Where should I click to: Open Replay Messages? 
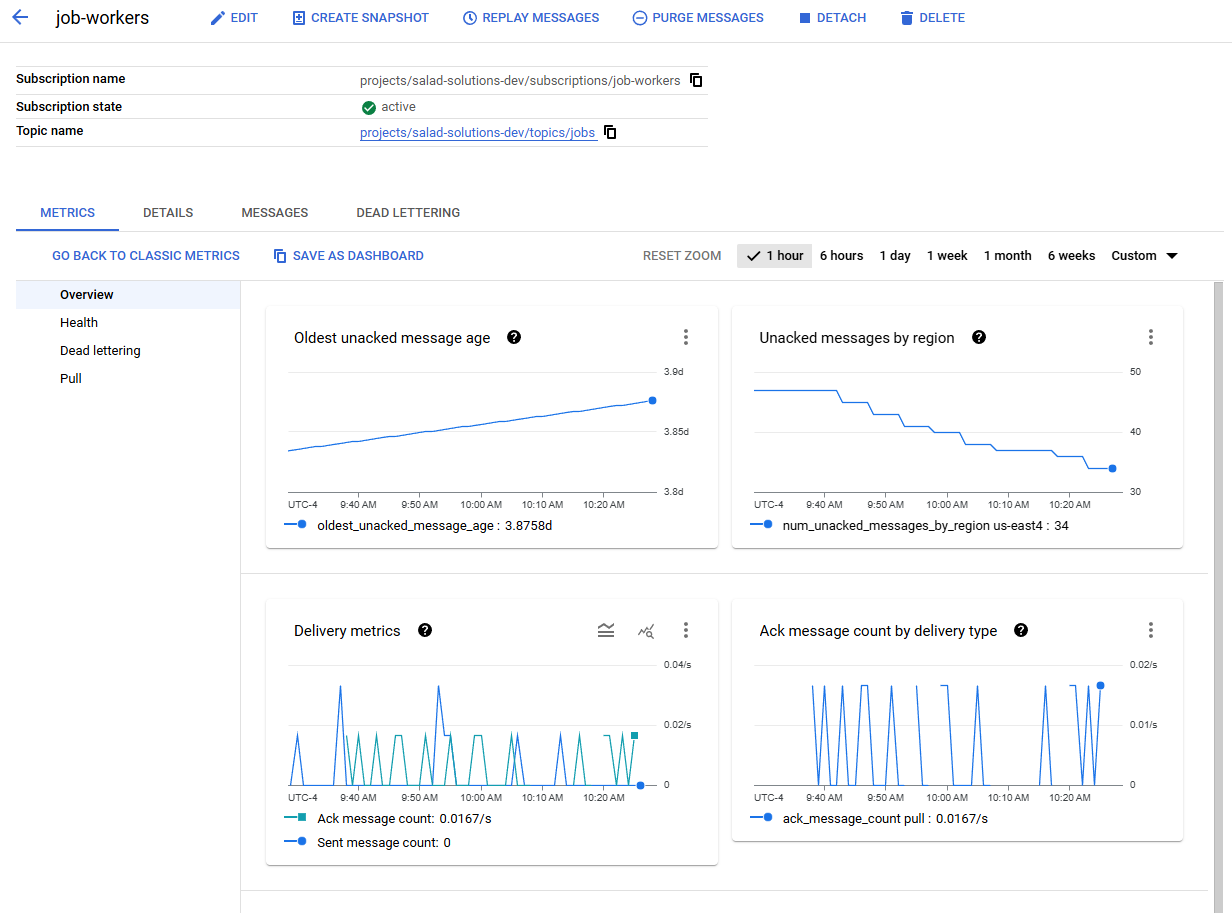click(x=531, y=18)
